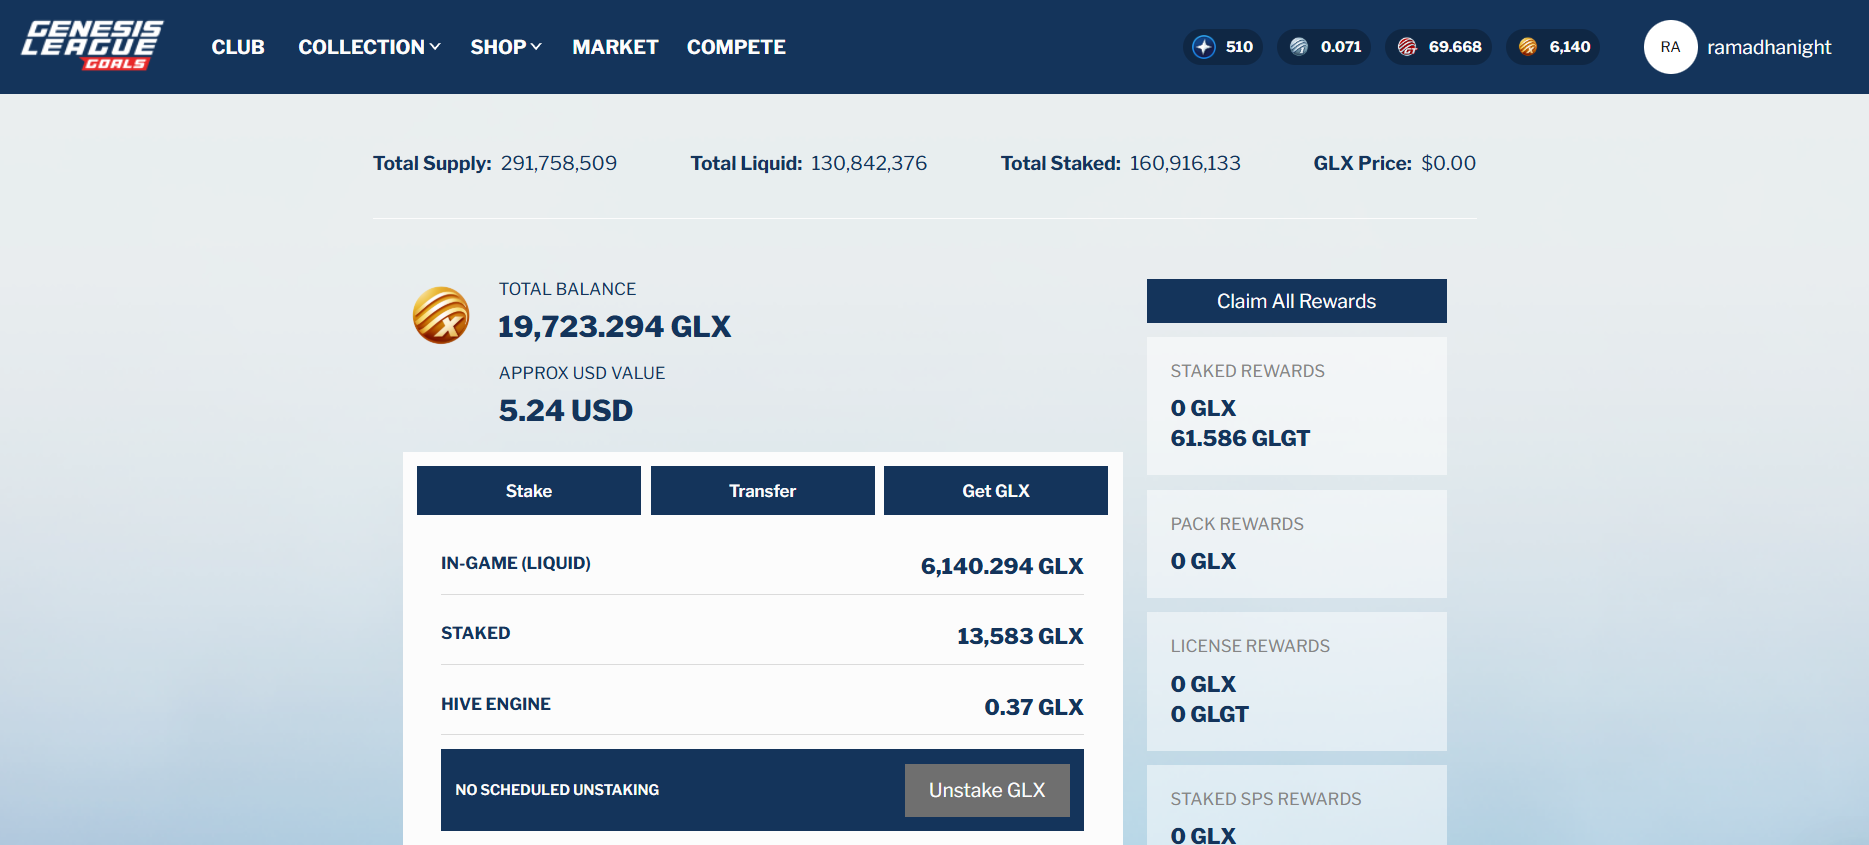Click the Staked 13,583 GLX amount

click(1020, 636)
